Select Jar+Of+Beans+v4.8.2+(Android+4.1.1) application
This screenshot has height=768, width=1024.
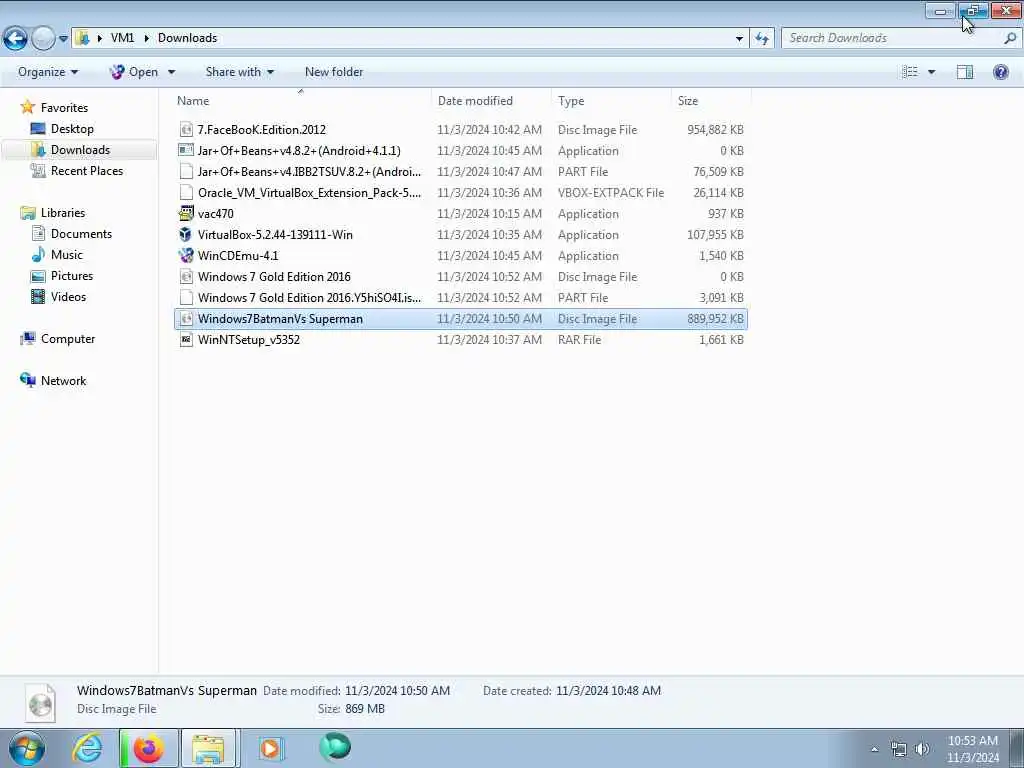[460, 150]
